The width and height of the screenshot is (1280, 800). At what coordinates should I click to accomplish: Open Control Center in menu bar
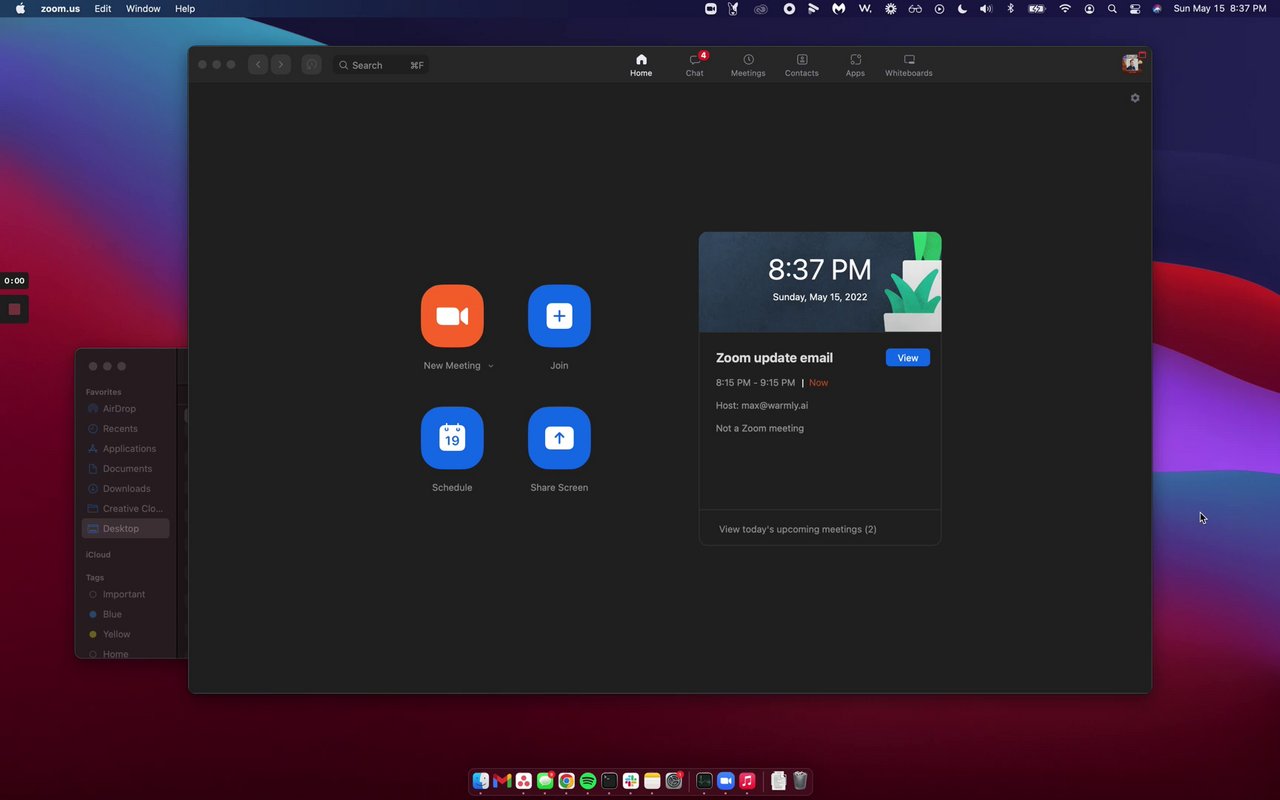[1135, 9]
